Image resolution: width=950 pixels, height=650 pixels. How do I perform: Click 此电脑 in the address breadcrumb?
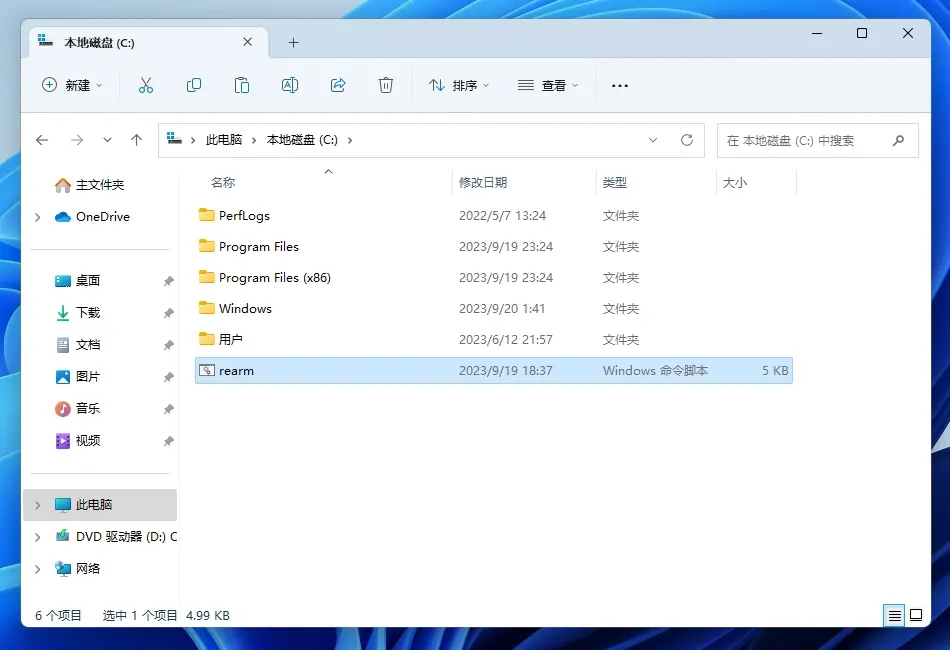[x=224, y=140]
